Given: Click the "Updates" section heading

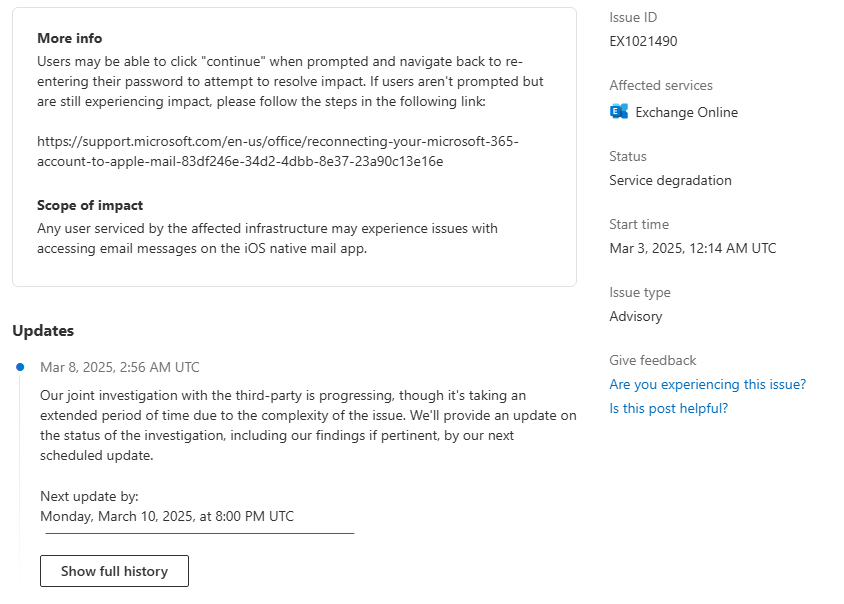Looking at the screenshot, I should (x=43, y=330).
